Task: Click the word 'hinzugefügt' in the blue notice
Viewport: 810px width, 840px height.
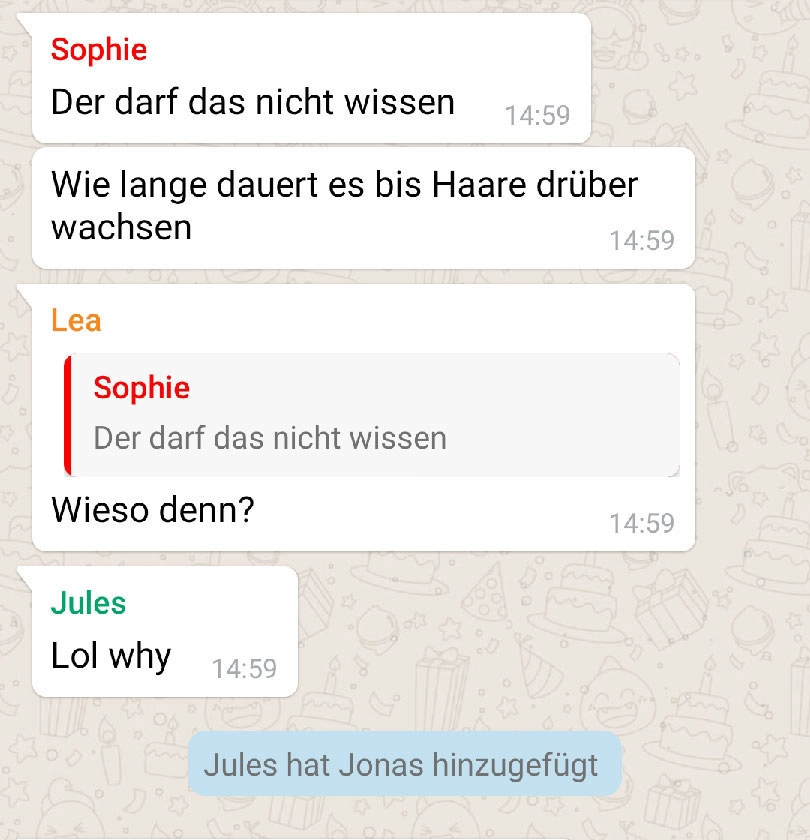Action: click(515, 766)
